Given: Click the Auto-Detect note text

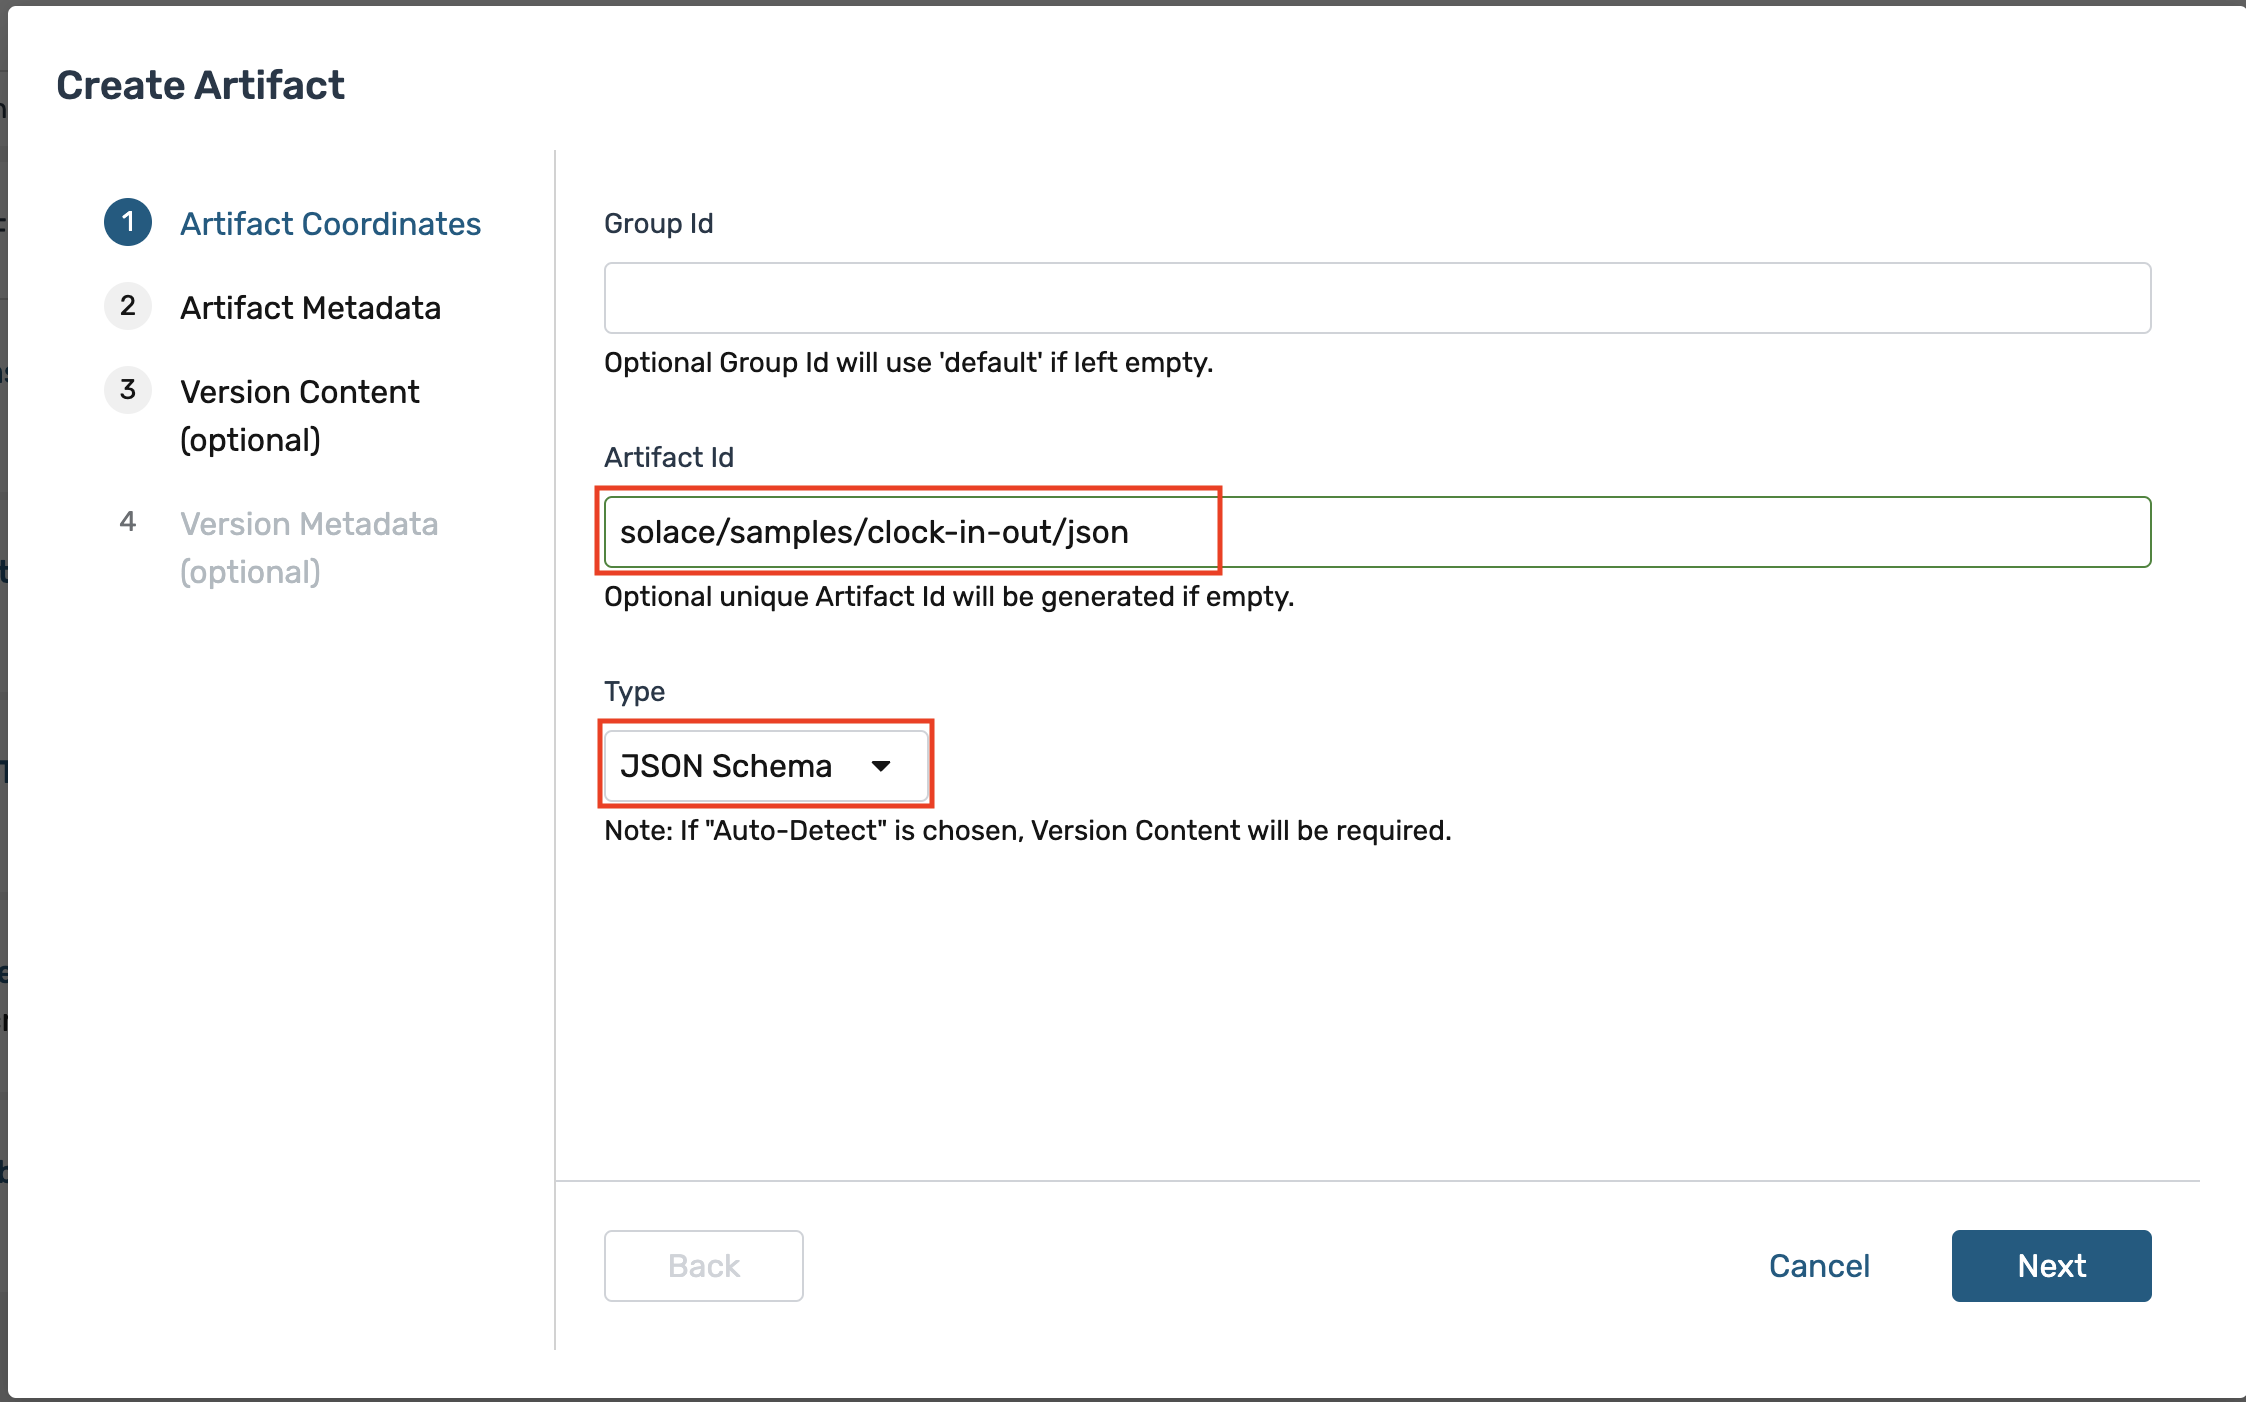Looking at the screenshot, I should [1027, 831].
